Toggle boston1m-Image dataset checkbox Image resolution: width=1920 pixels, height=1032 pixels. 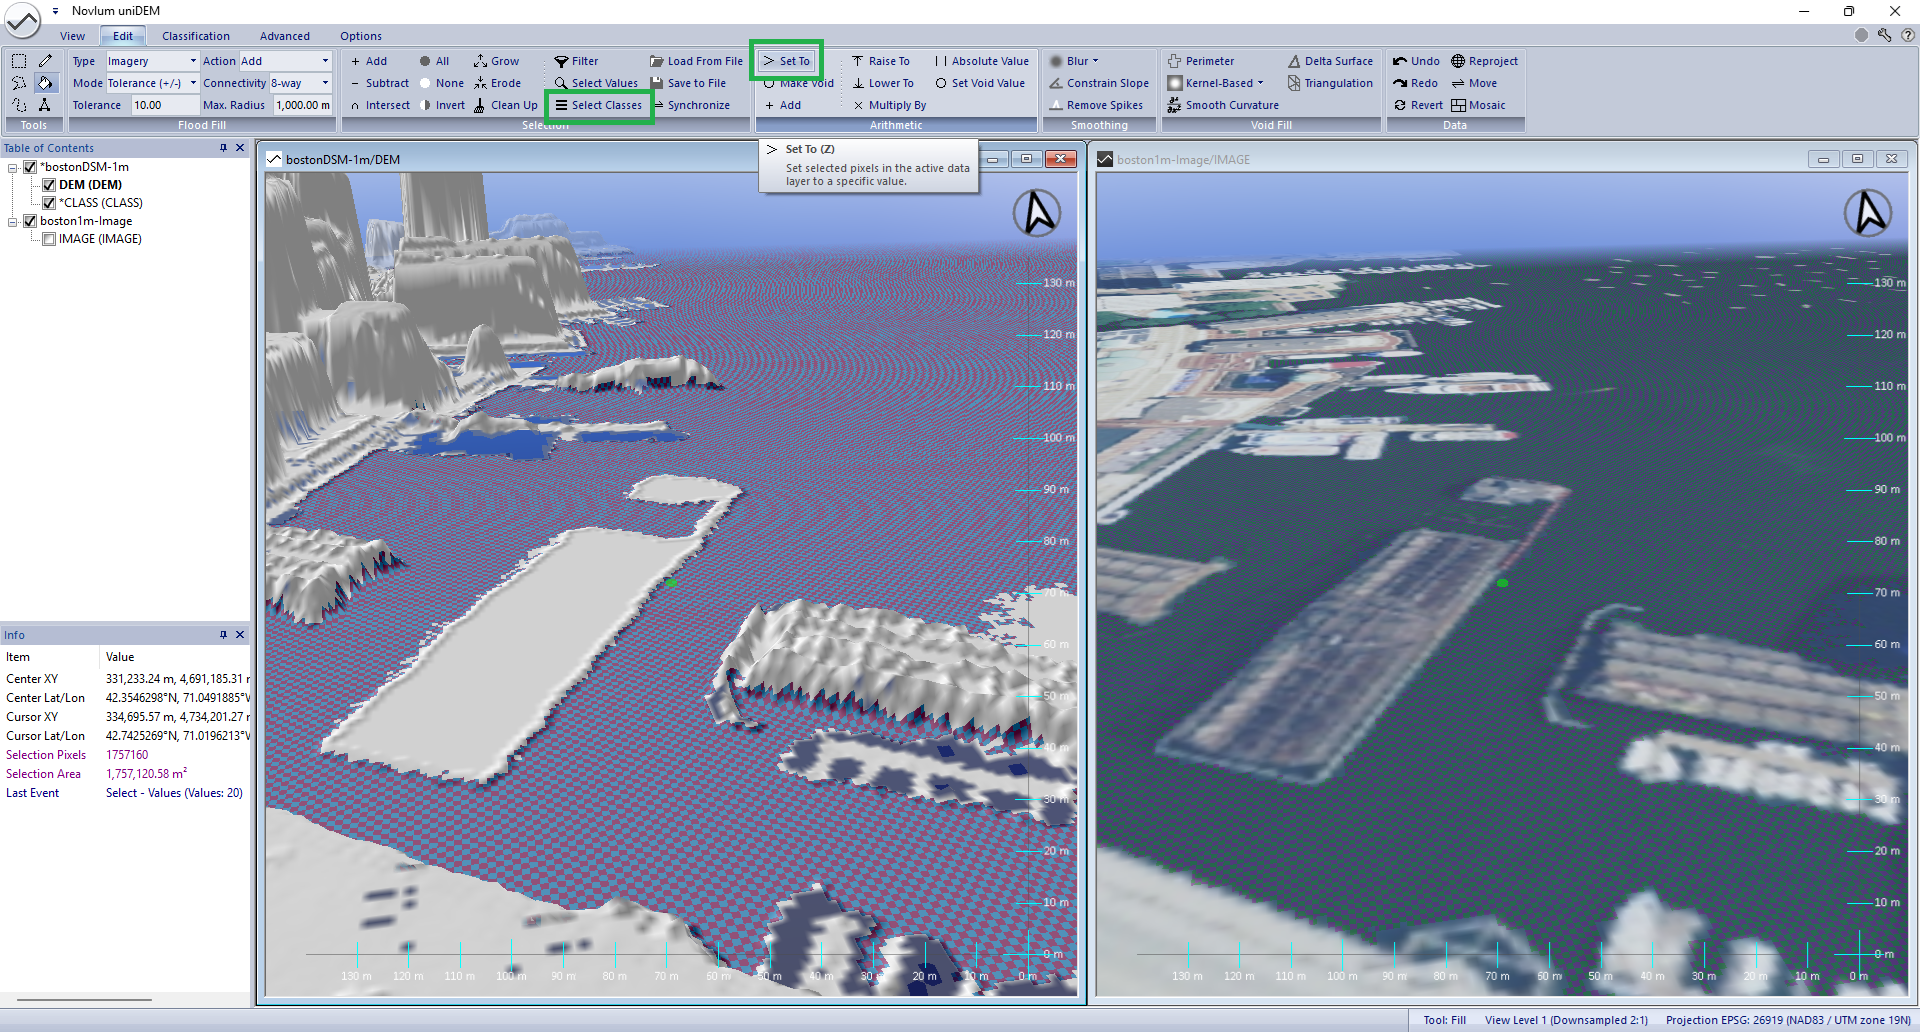pos(30,221)
